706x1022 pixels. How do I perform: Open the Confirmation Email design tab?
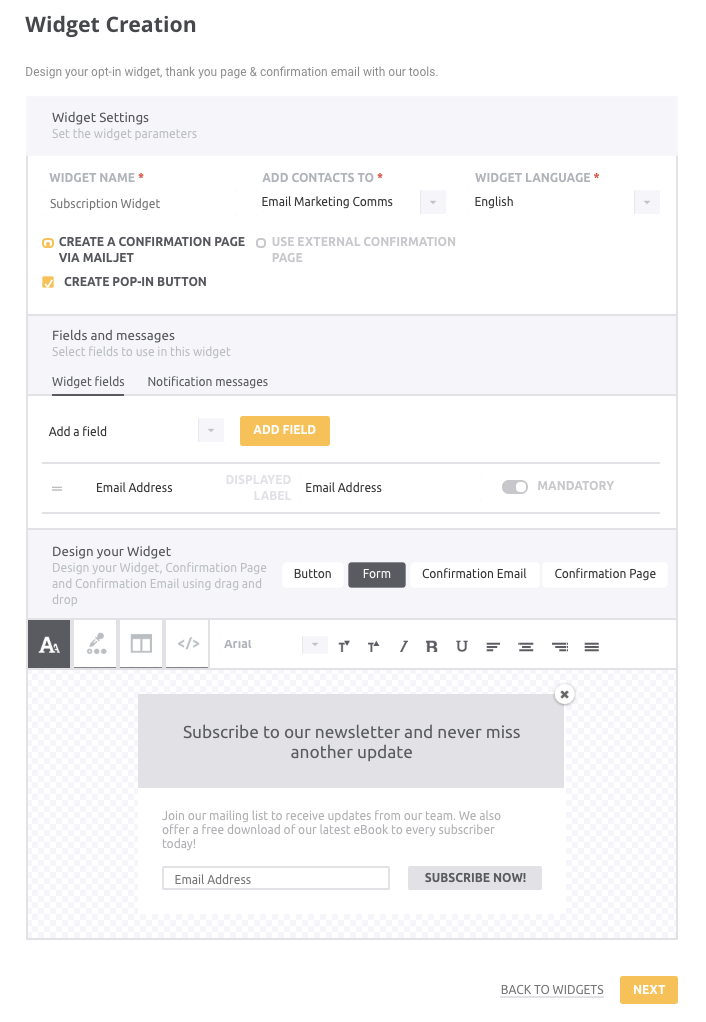pos(474,574)
